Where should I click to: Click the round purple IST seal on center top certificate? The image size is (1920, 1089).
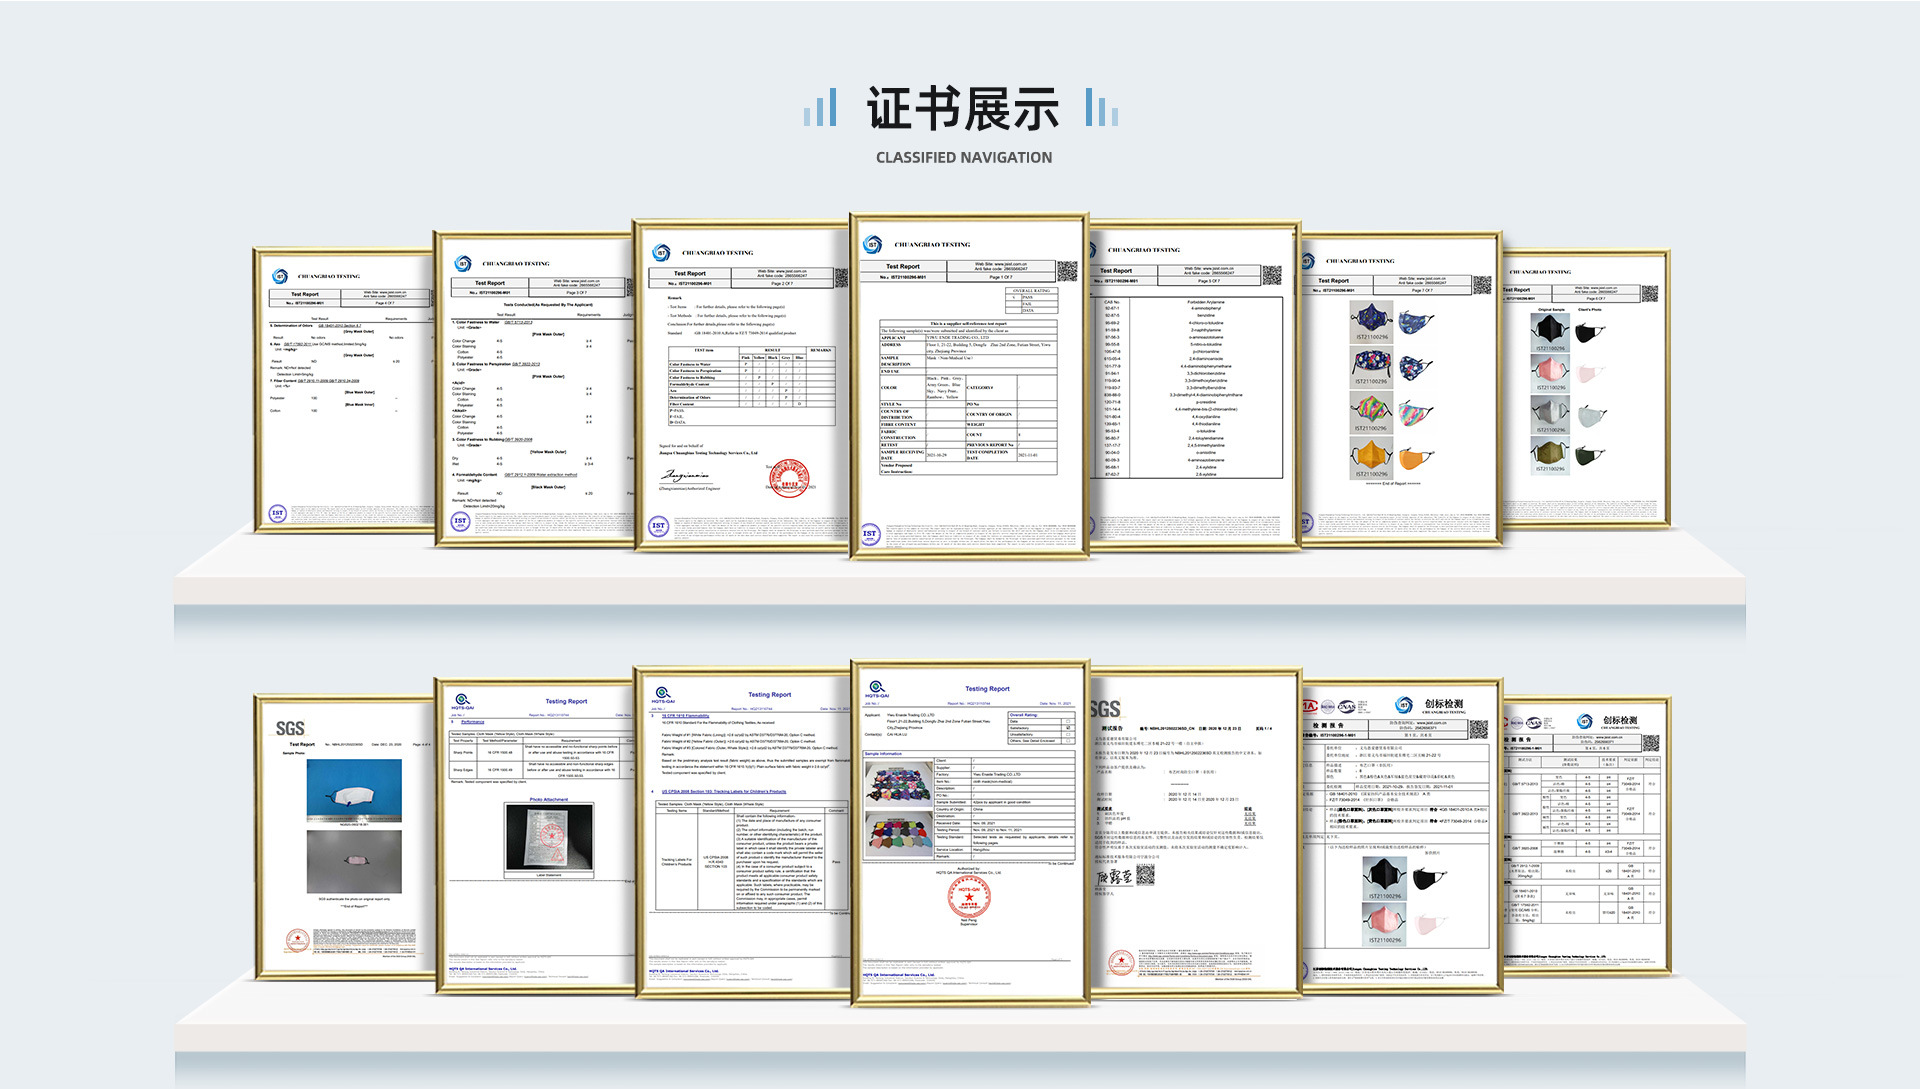[x=869, y=534]
